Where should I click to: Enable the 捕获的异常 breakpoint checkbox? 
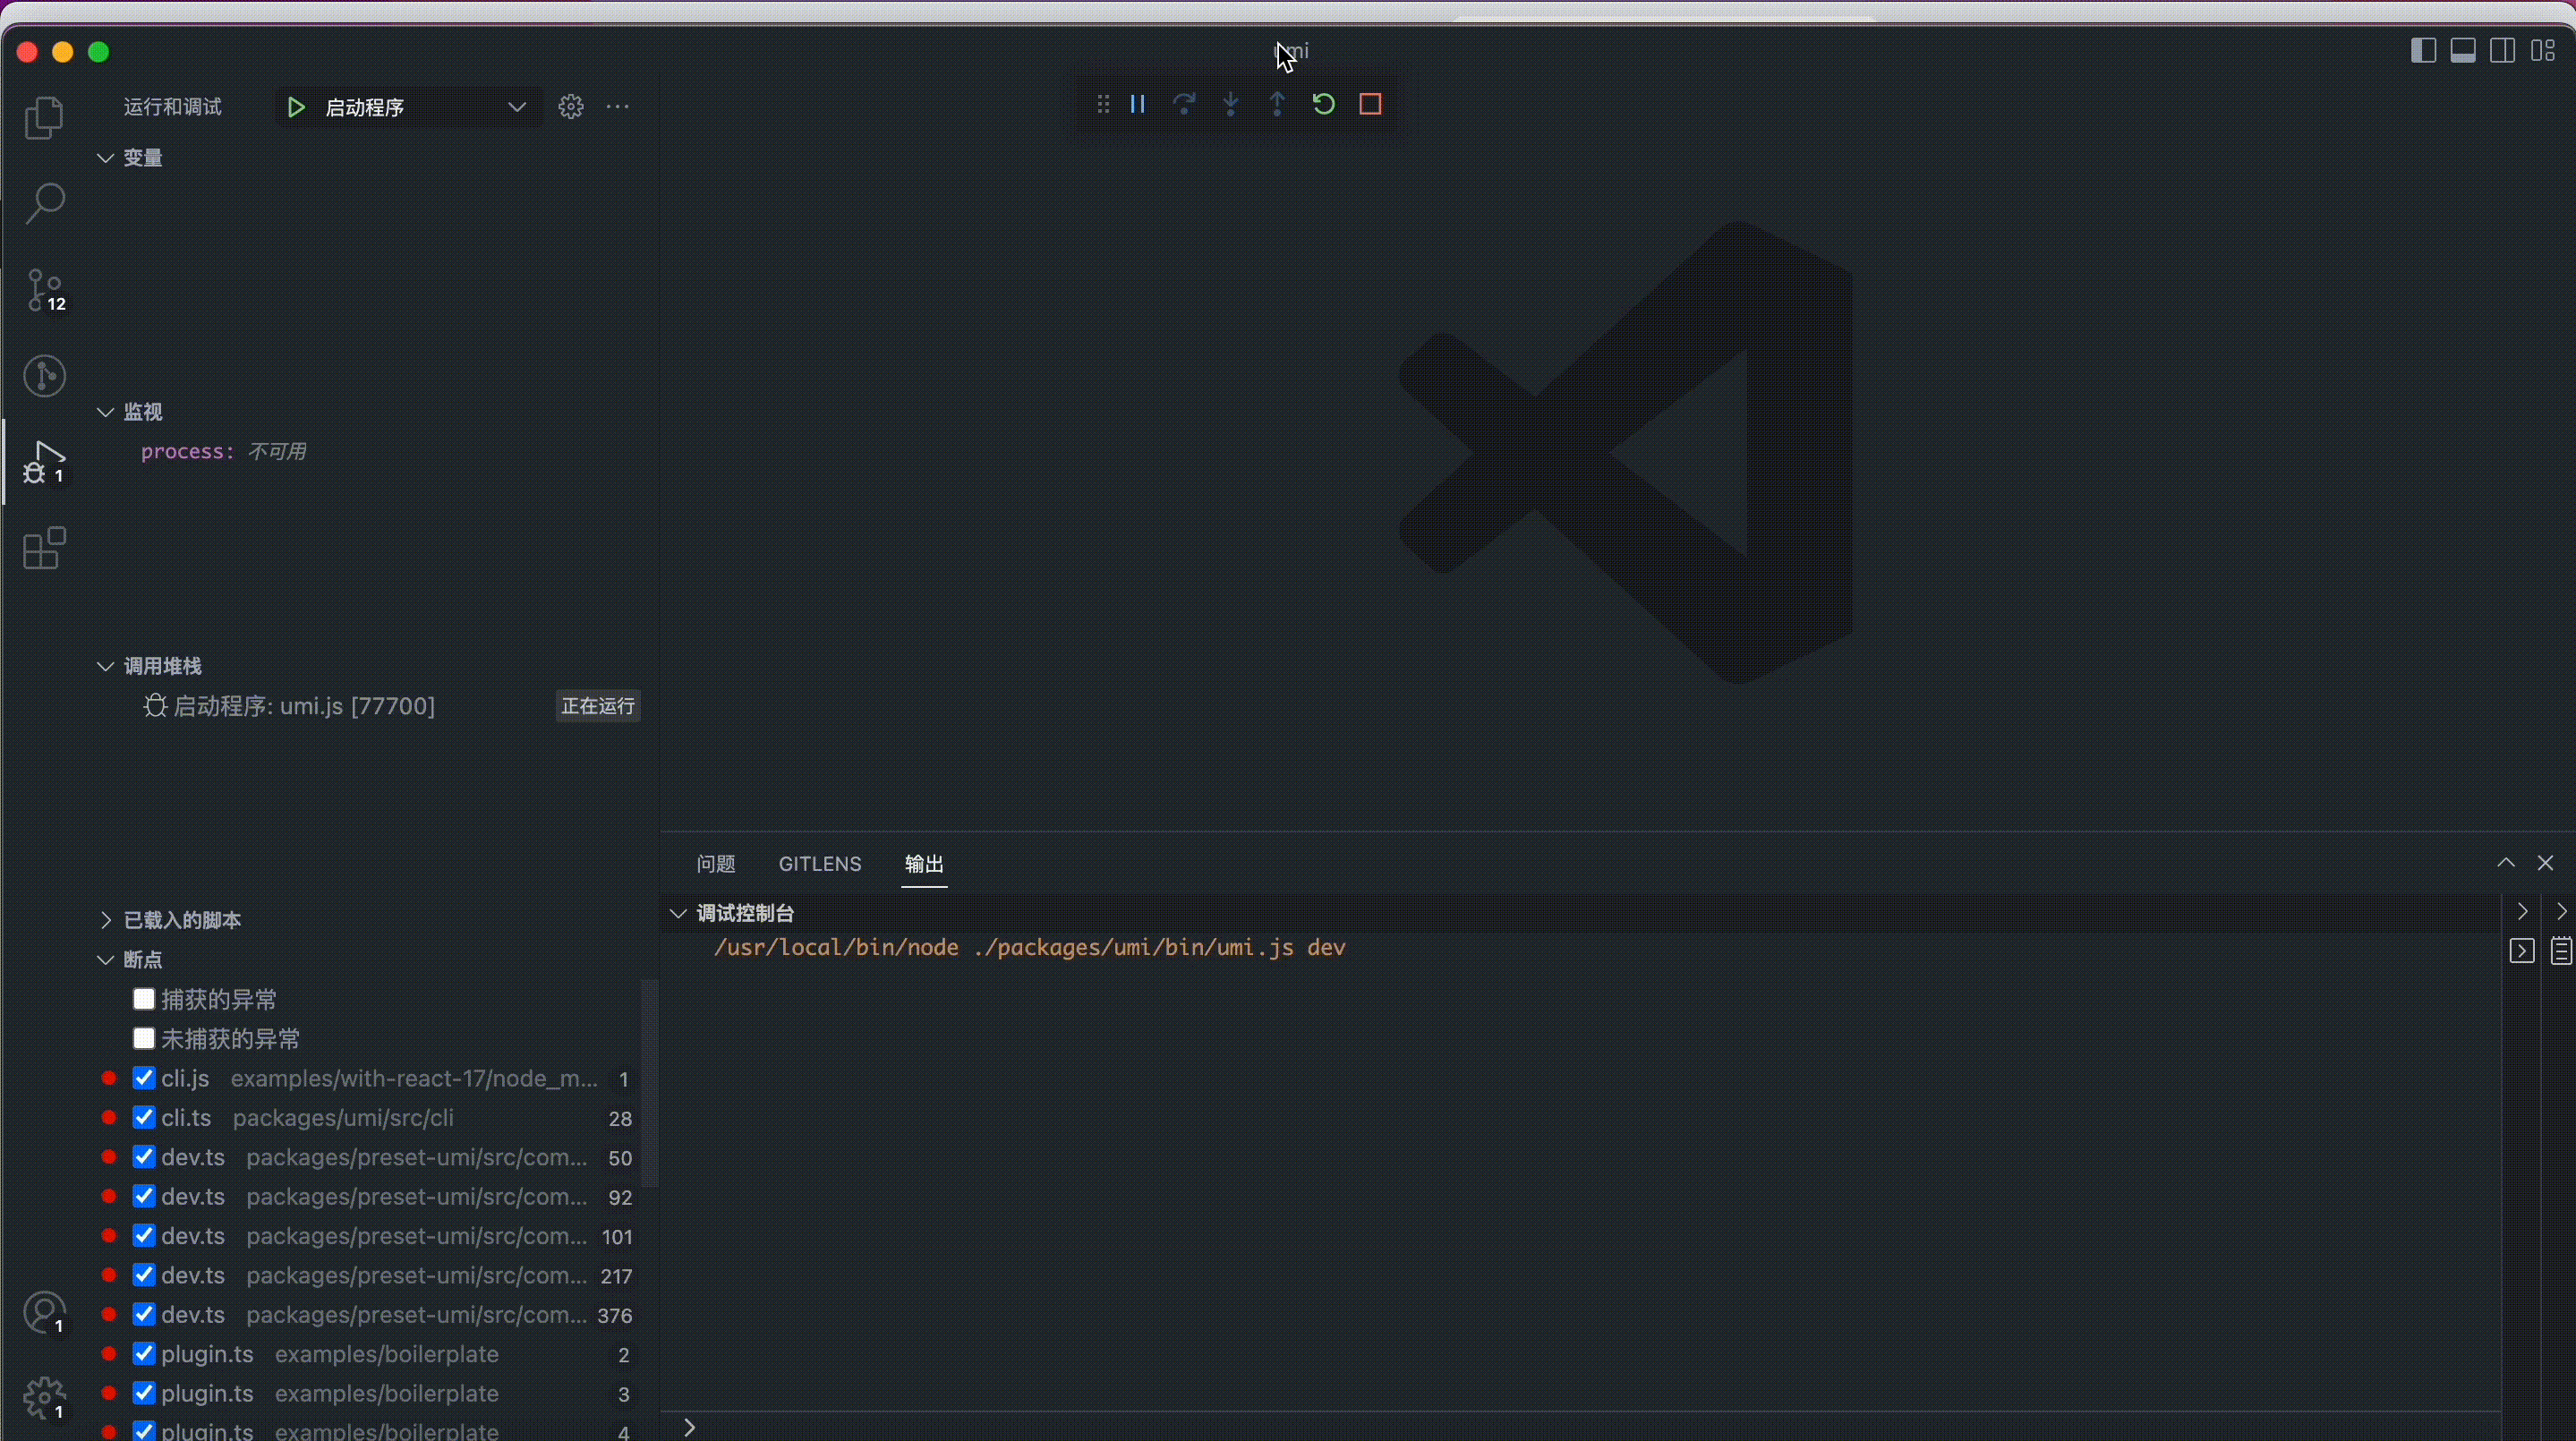(144, 999)
